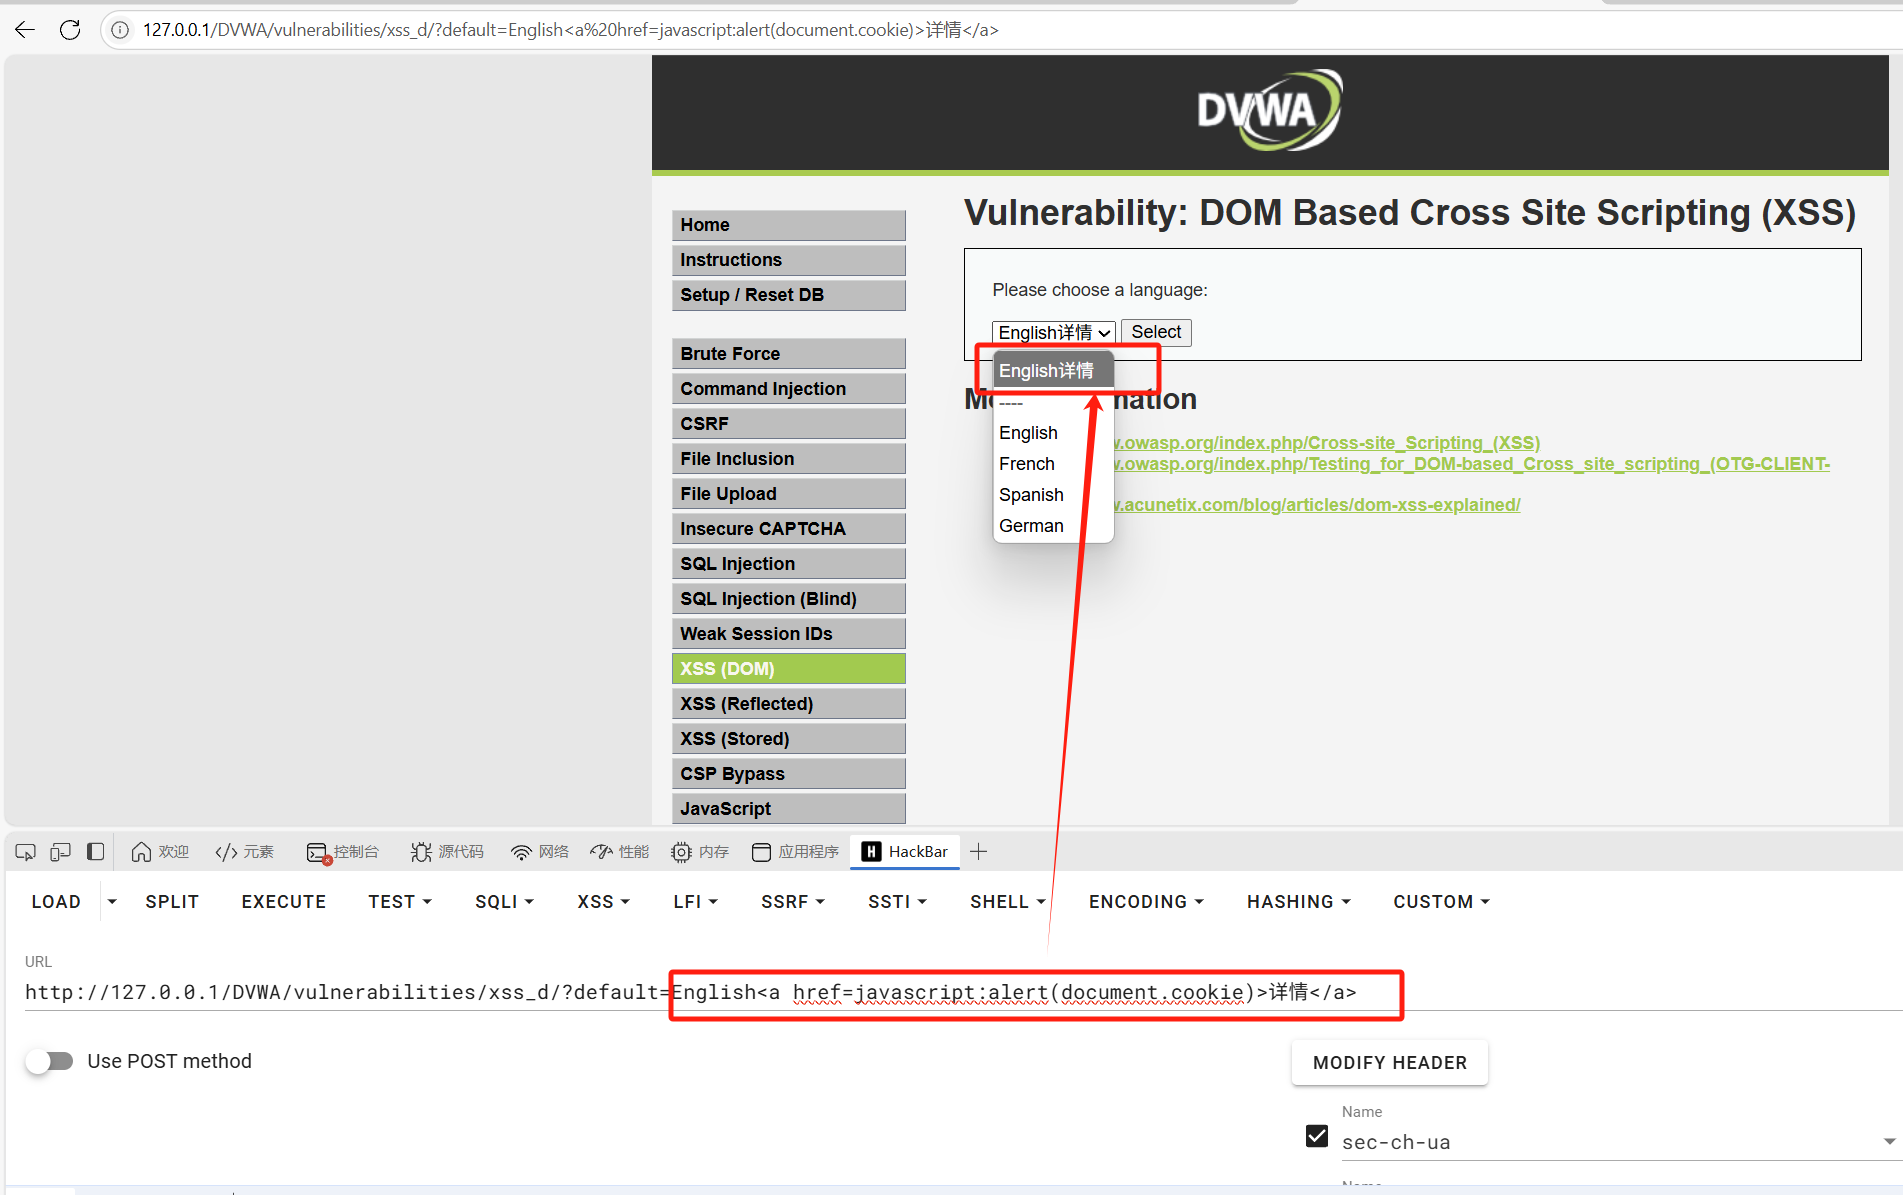The width and height of the screenshot is (1903, 1195).
Task: Open the Network (网络) tab
Action: (x=539, y=852)
